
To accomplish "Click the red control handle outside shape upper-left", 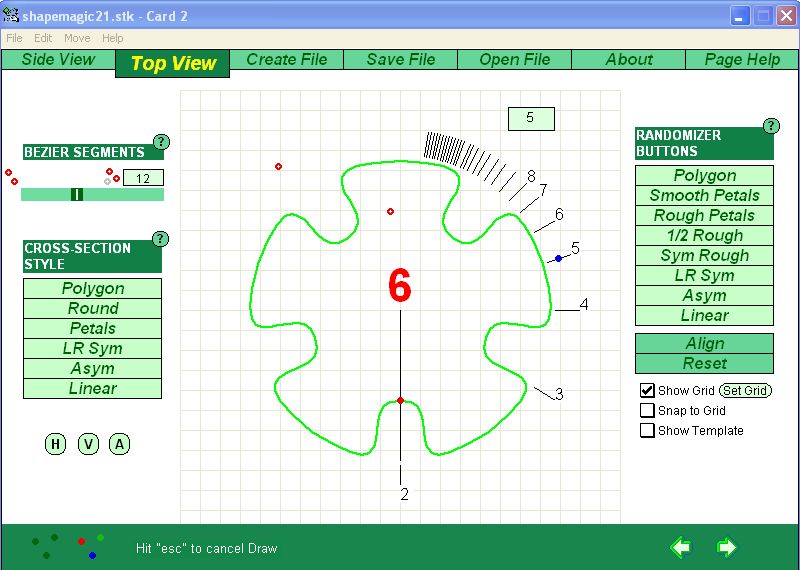I will click(278, 166).
